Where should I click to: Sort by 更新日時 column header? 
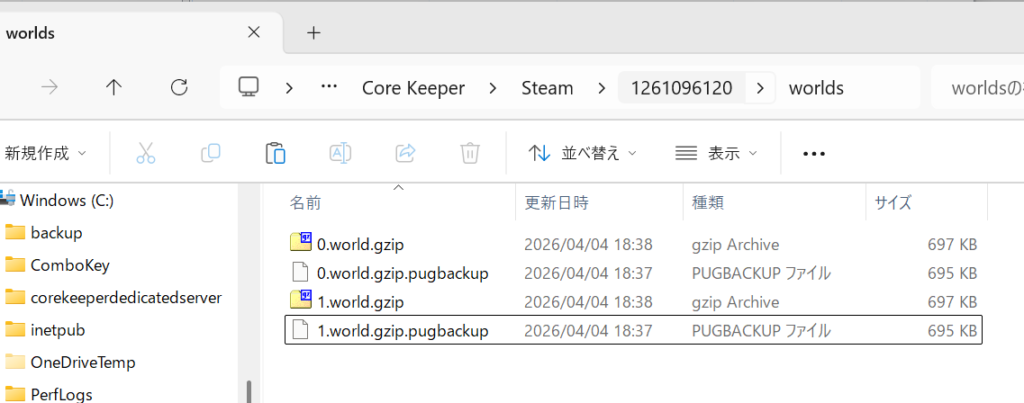click(557, 203)
